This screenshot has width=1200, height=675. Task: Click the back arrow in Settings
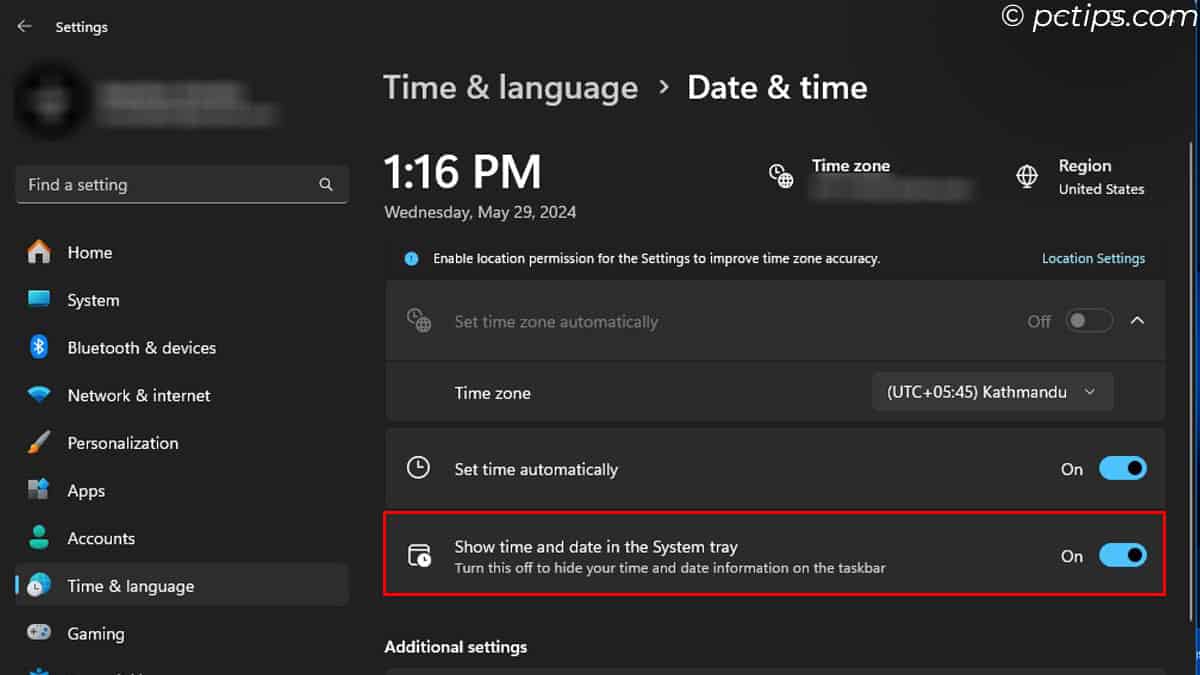pos(25,27)
